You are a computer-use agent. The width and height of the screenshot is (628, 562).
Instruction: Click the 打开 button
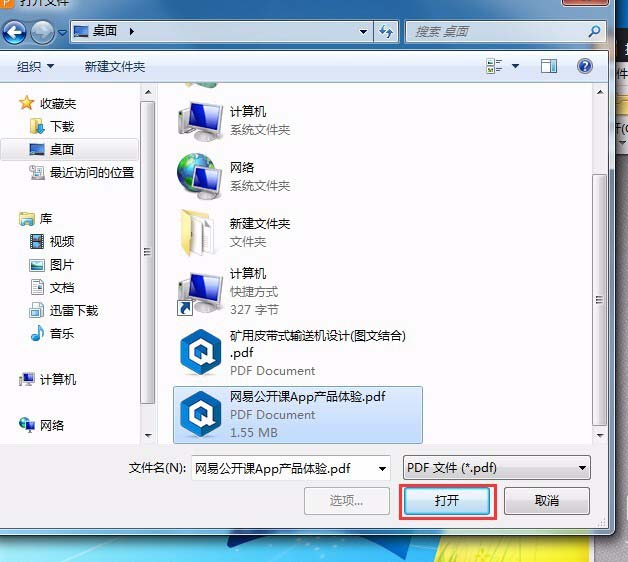tap(446, 500)
